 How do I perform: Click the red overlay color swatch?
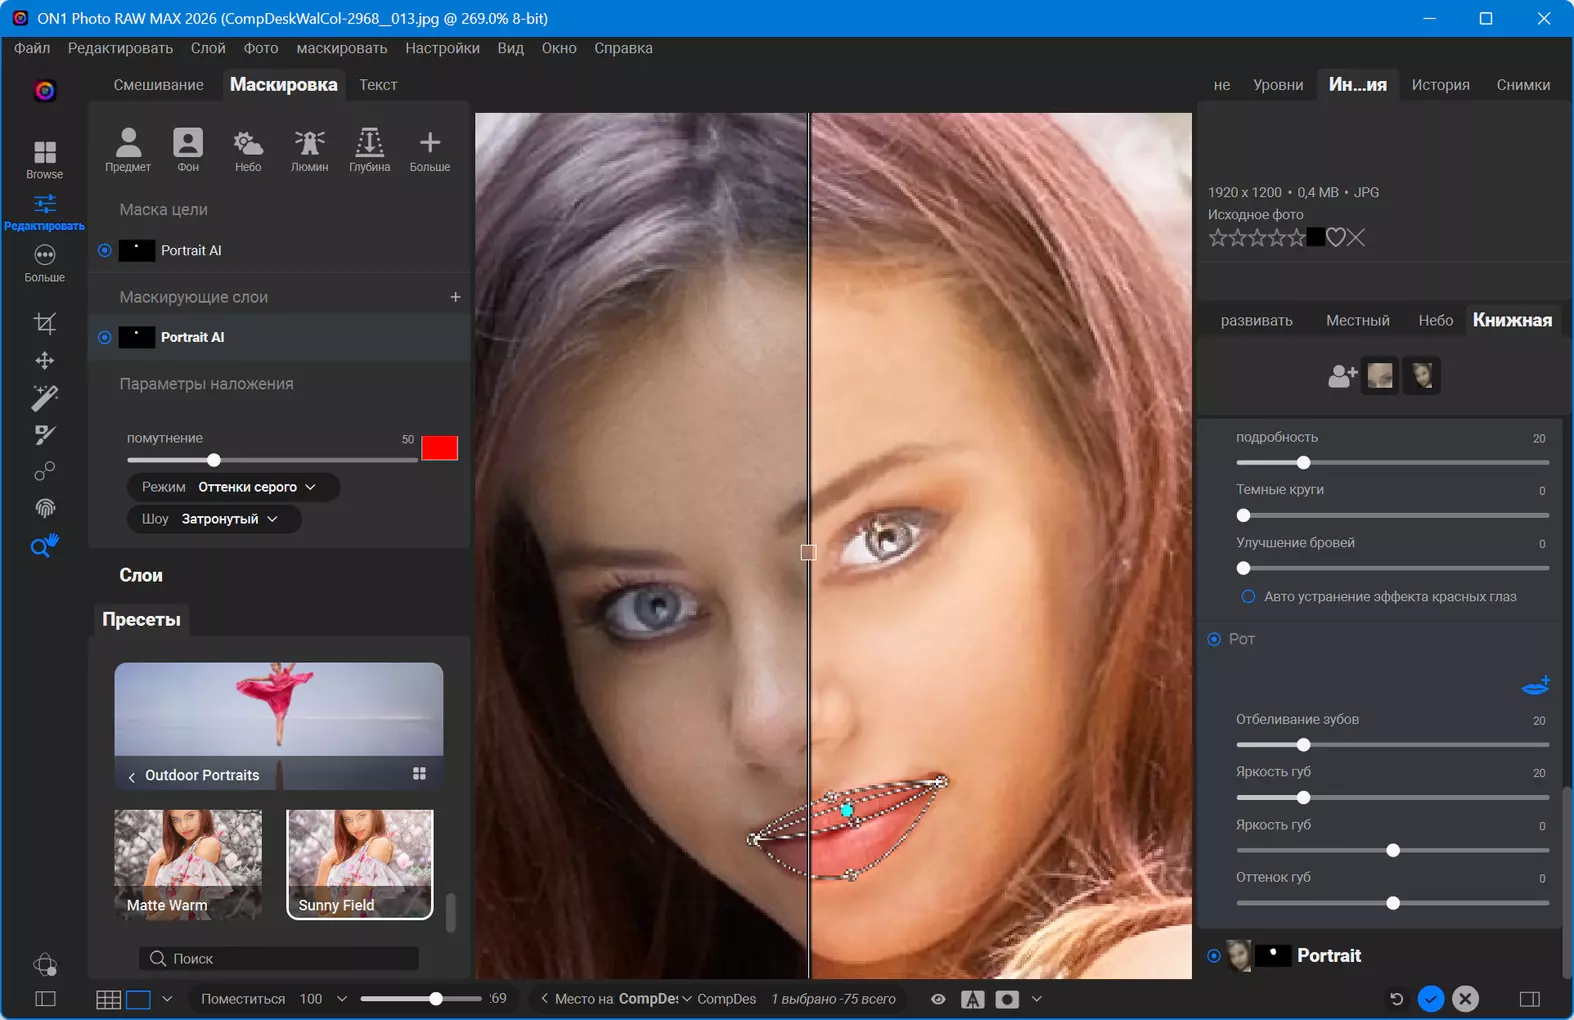(439, 448)
